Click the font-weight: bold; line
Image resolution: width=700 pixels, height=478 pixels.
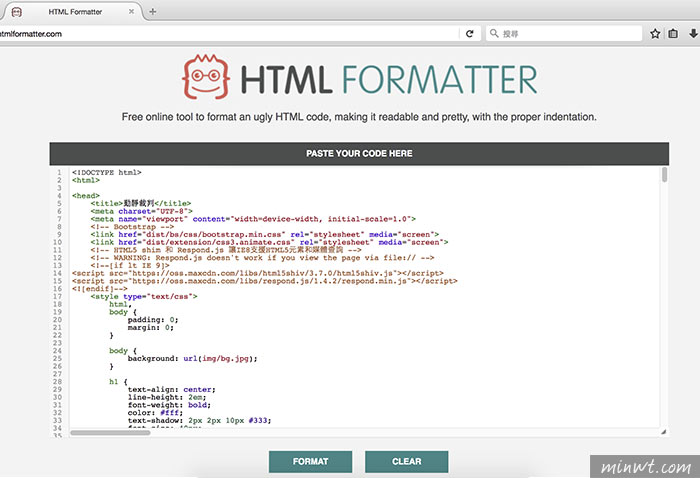[x=169, y=405]
